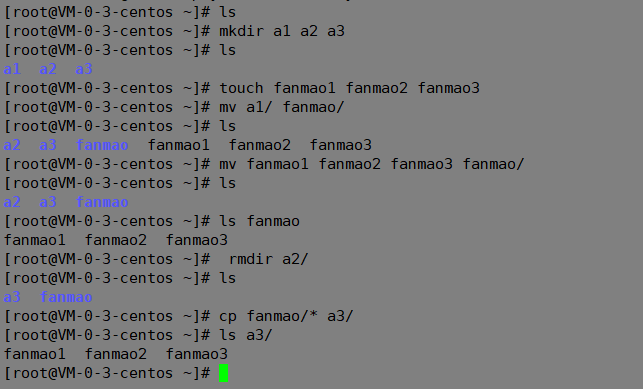Click the 'cp fanmao/* a3/' command

286,316
